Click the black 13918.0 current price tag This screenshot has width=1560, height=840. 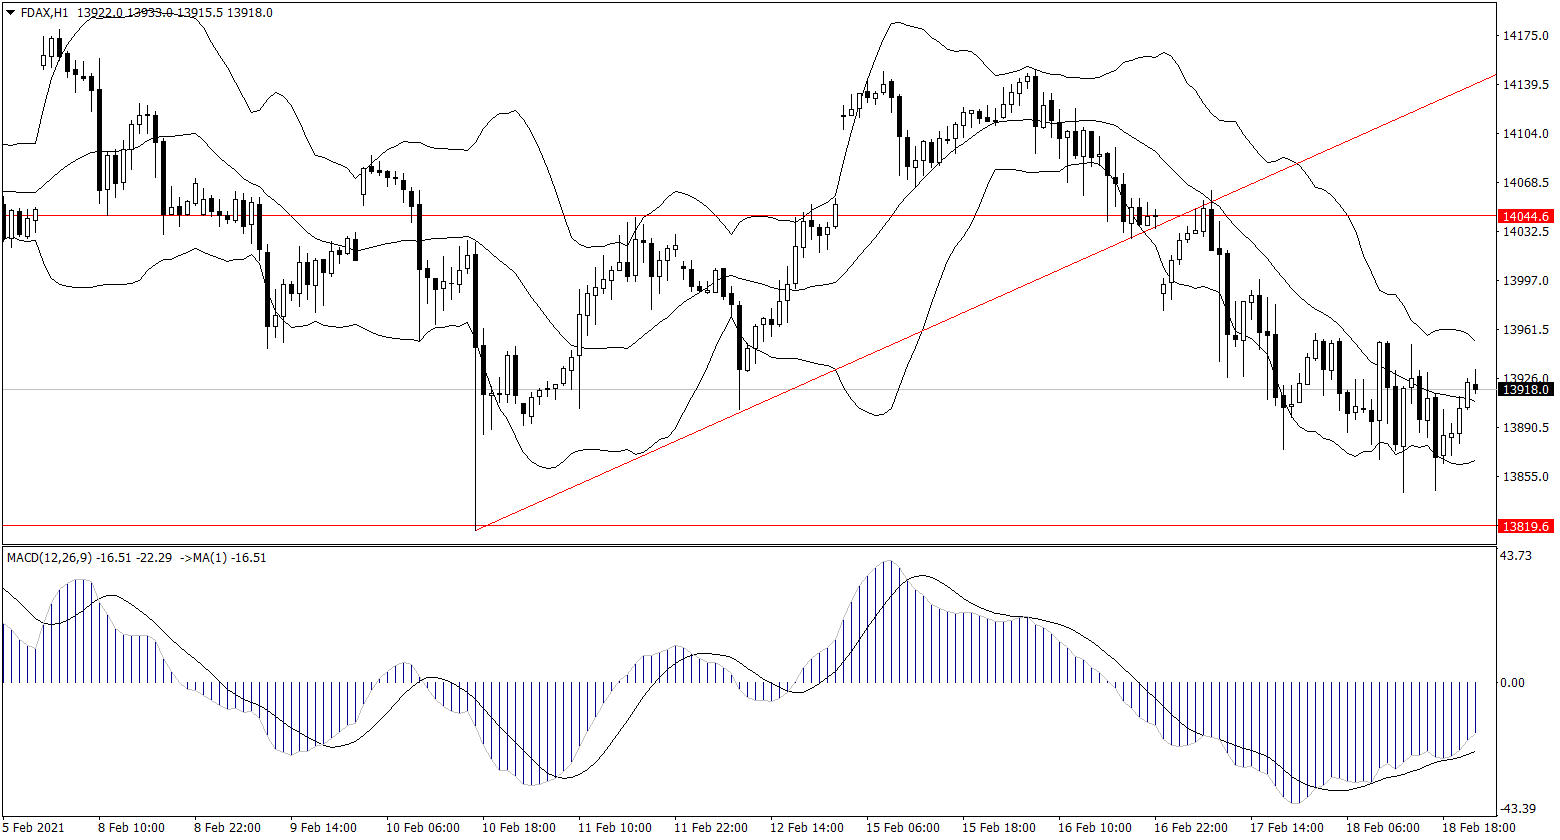click(x=1525, y=390)
